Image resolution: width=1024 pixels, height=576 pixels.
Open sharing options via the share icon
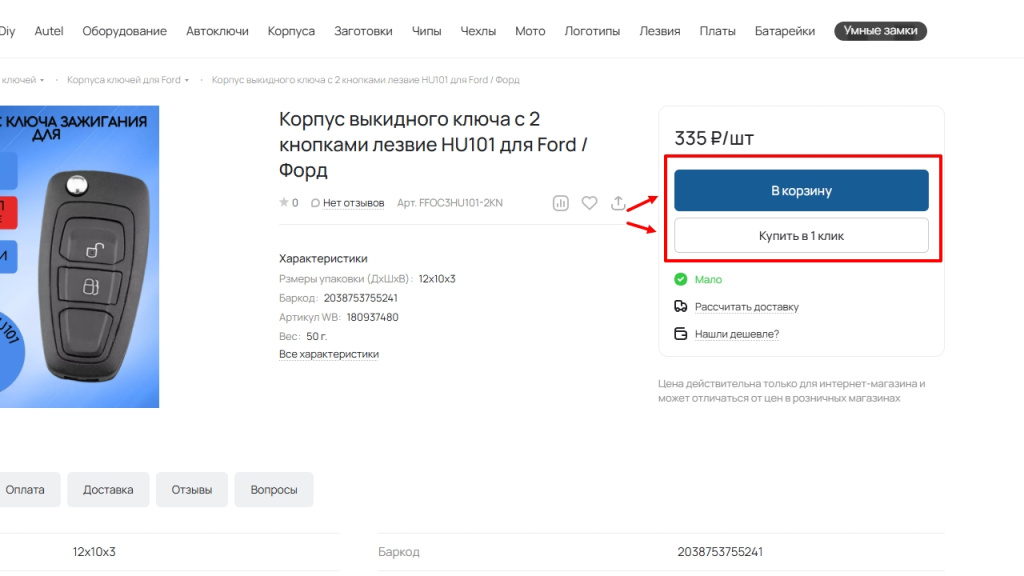click(x=618, y=202)
